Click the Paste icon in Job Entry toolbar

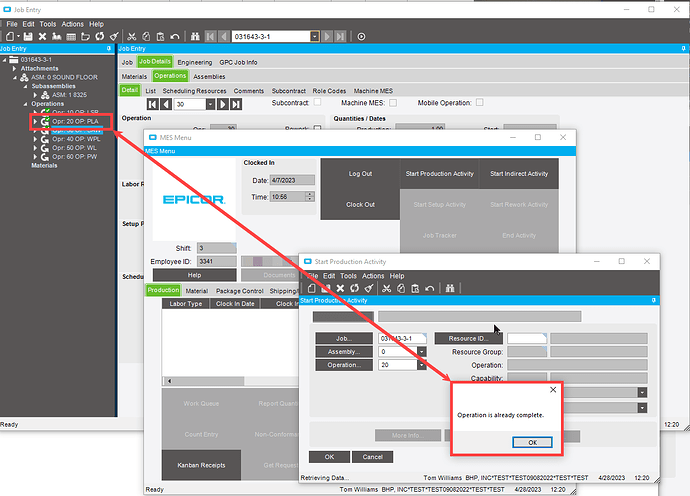coord(160,37)
